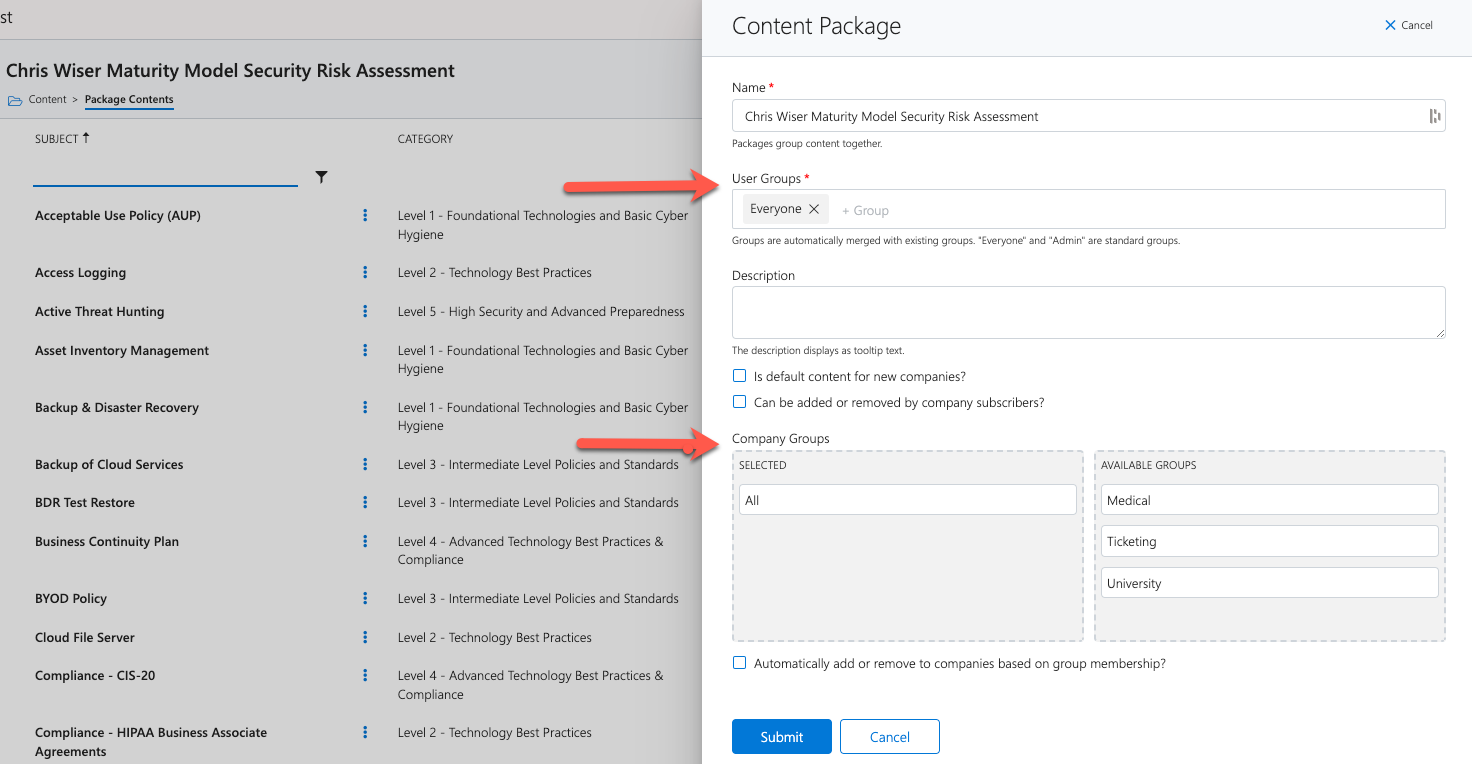Select the Medical available group
Screen dimensions: 1472x764
click(1270, 500)
